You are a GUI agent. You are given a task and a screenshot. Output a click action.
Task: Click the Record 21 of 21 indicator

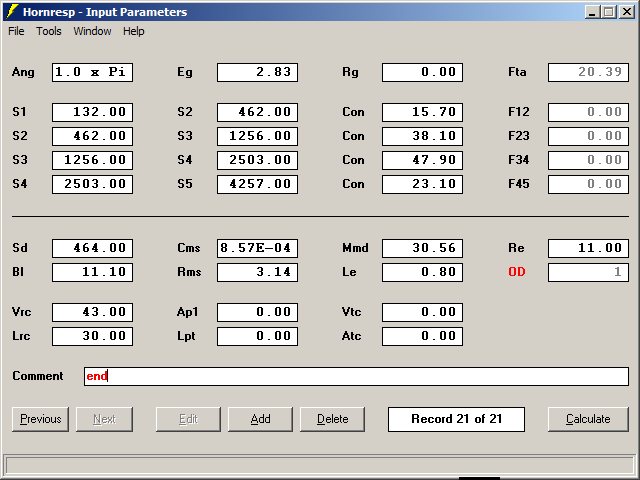456,419
